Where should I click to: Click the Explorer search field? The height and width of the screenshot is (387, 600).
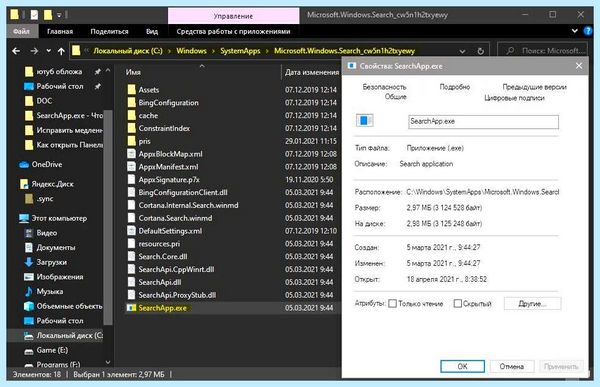(543, 51)
